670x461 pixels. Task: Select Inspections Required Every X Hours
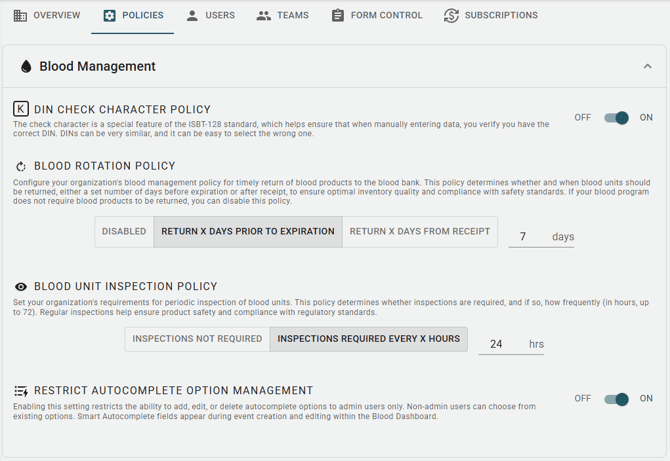(x=369, y=339)
